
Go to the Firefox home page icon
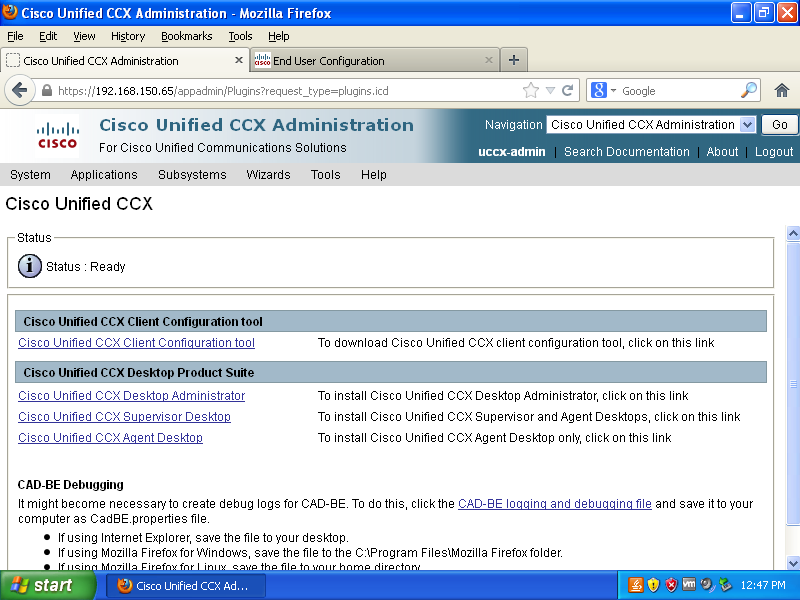(x=782, y=91)
